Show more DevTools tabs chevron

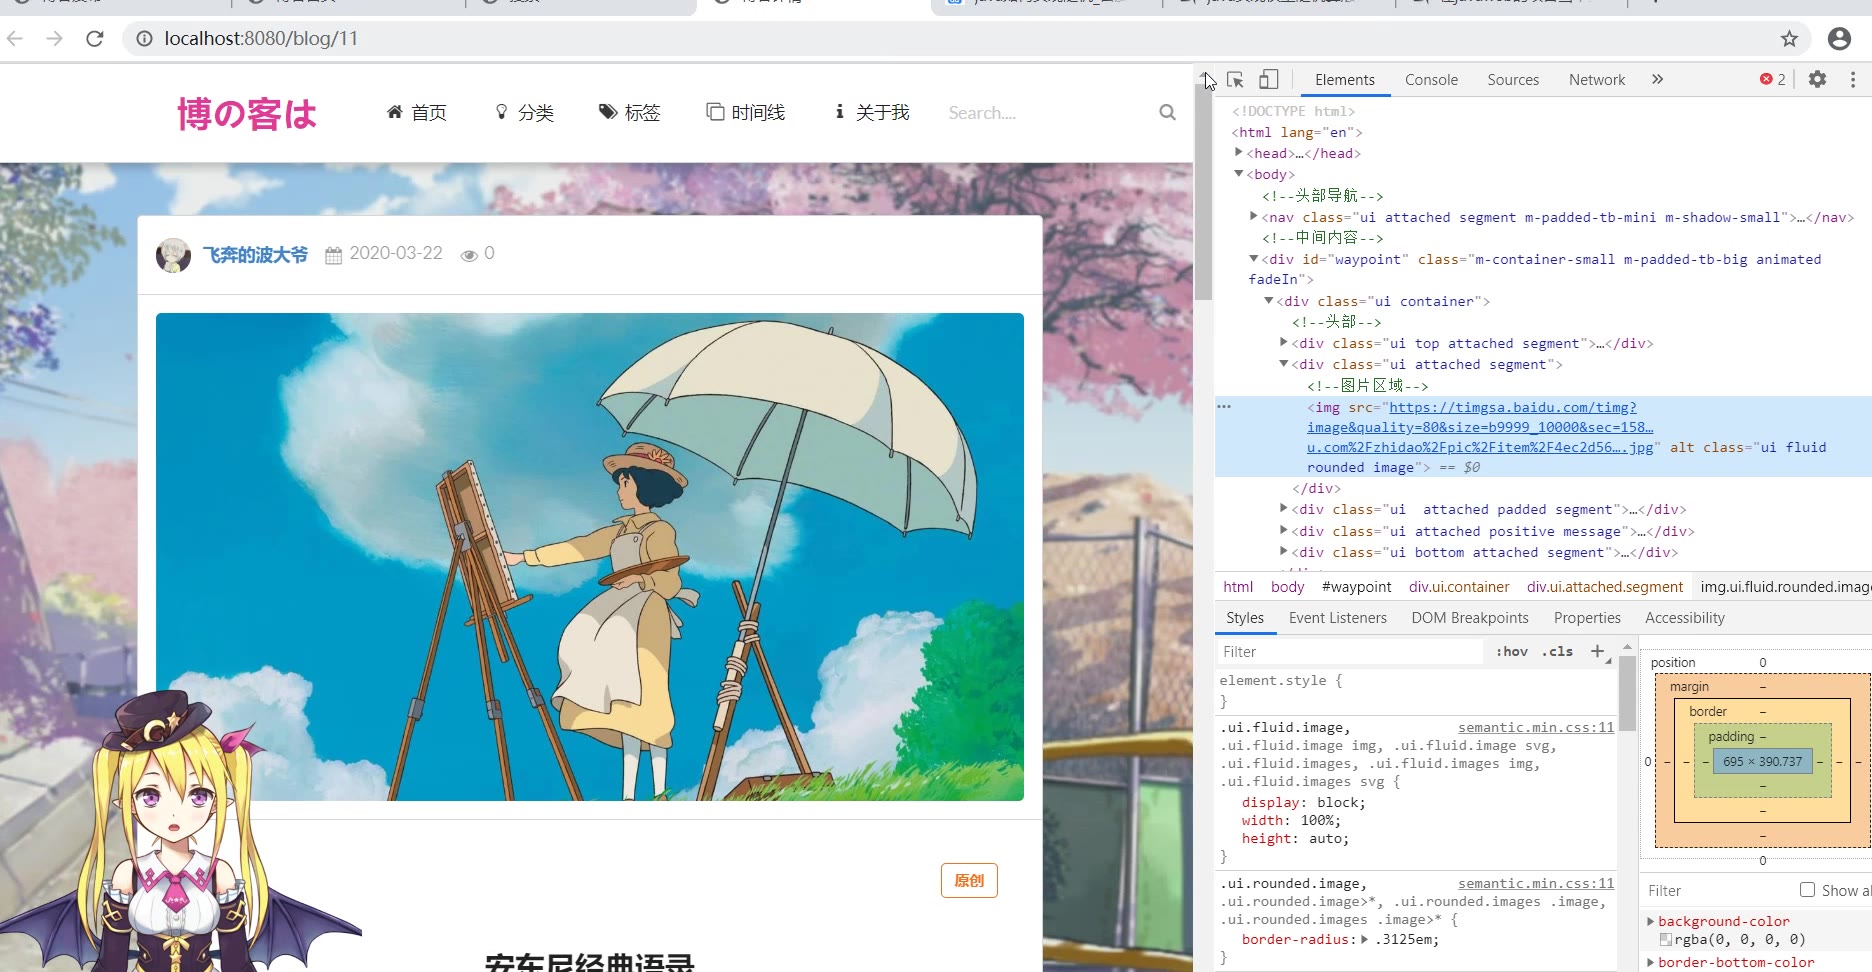point(1657,80)
